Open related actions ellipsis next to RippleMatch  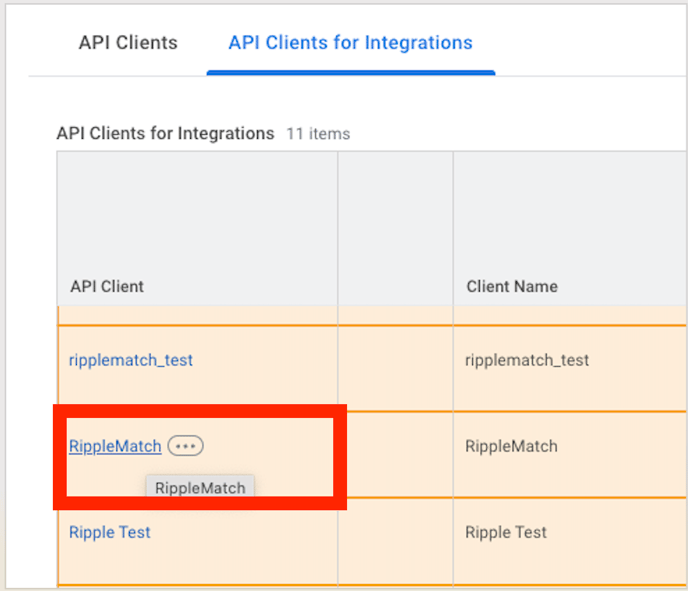pos(185,446)
